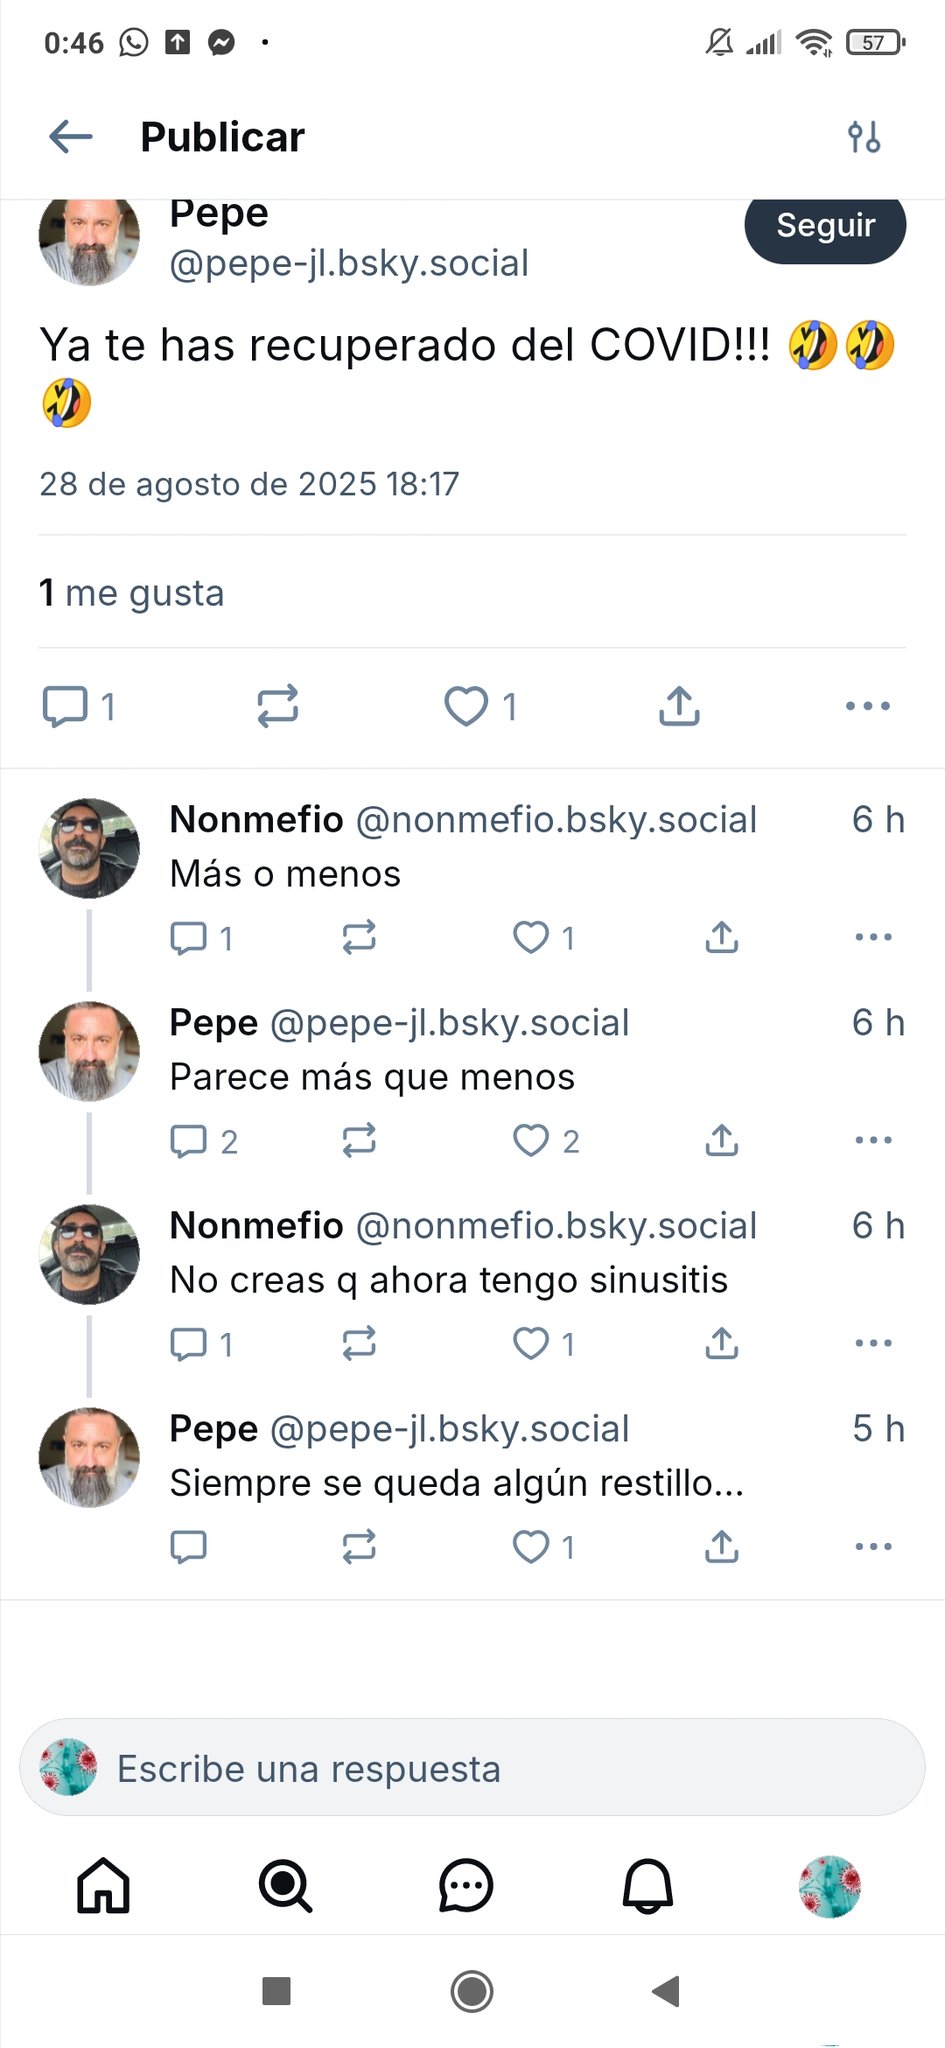This screenshot has width=945, height=2048.
Task: Like the main COVID post
Action: (466, 706)
